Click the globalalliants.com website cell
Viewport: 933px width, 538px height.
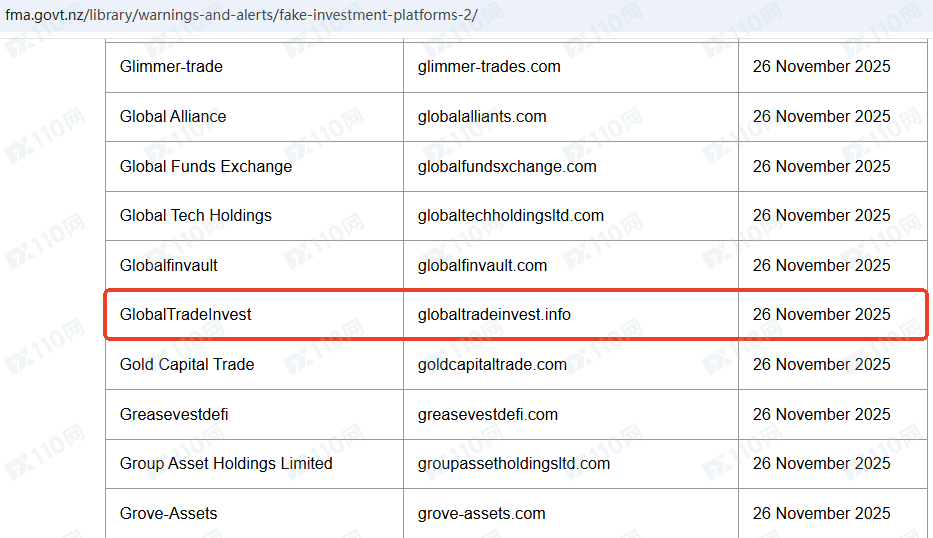click(482, 116)
